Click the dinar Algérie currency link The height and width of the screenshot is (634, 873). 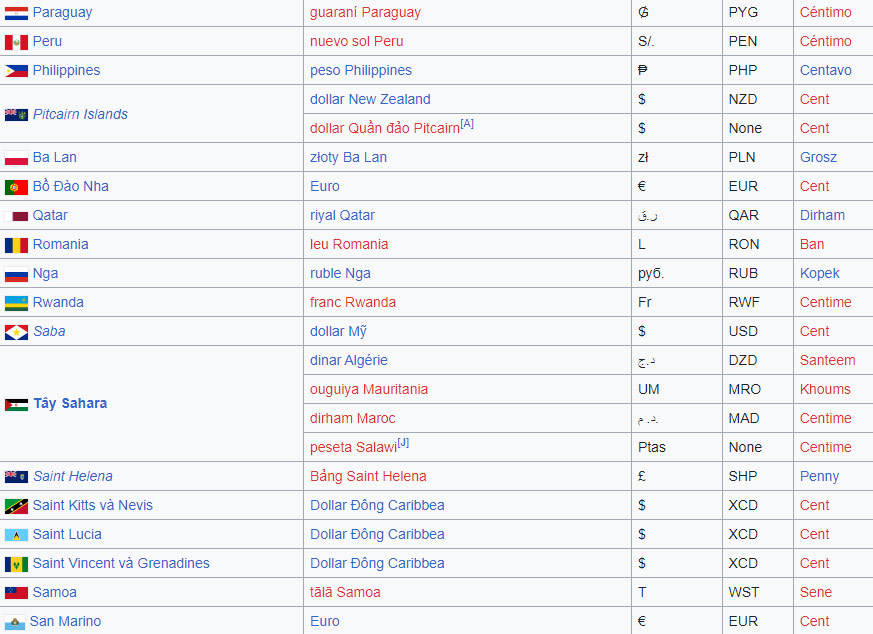[348, 360]
